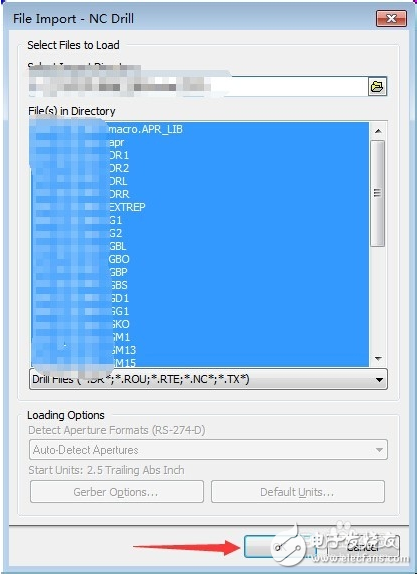Image resolution: width=418 pixels, height=575 pixels.
Task: Close the File Import - NC Drill dialog
Action: [391, 19]
